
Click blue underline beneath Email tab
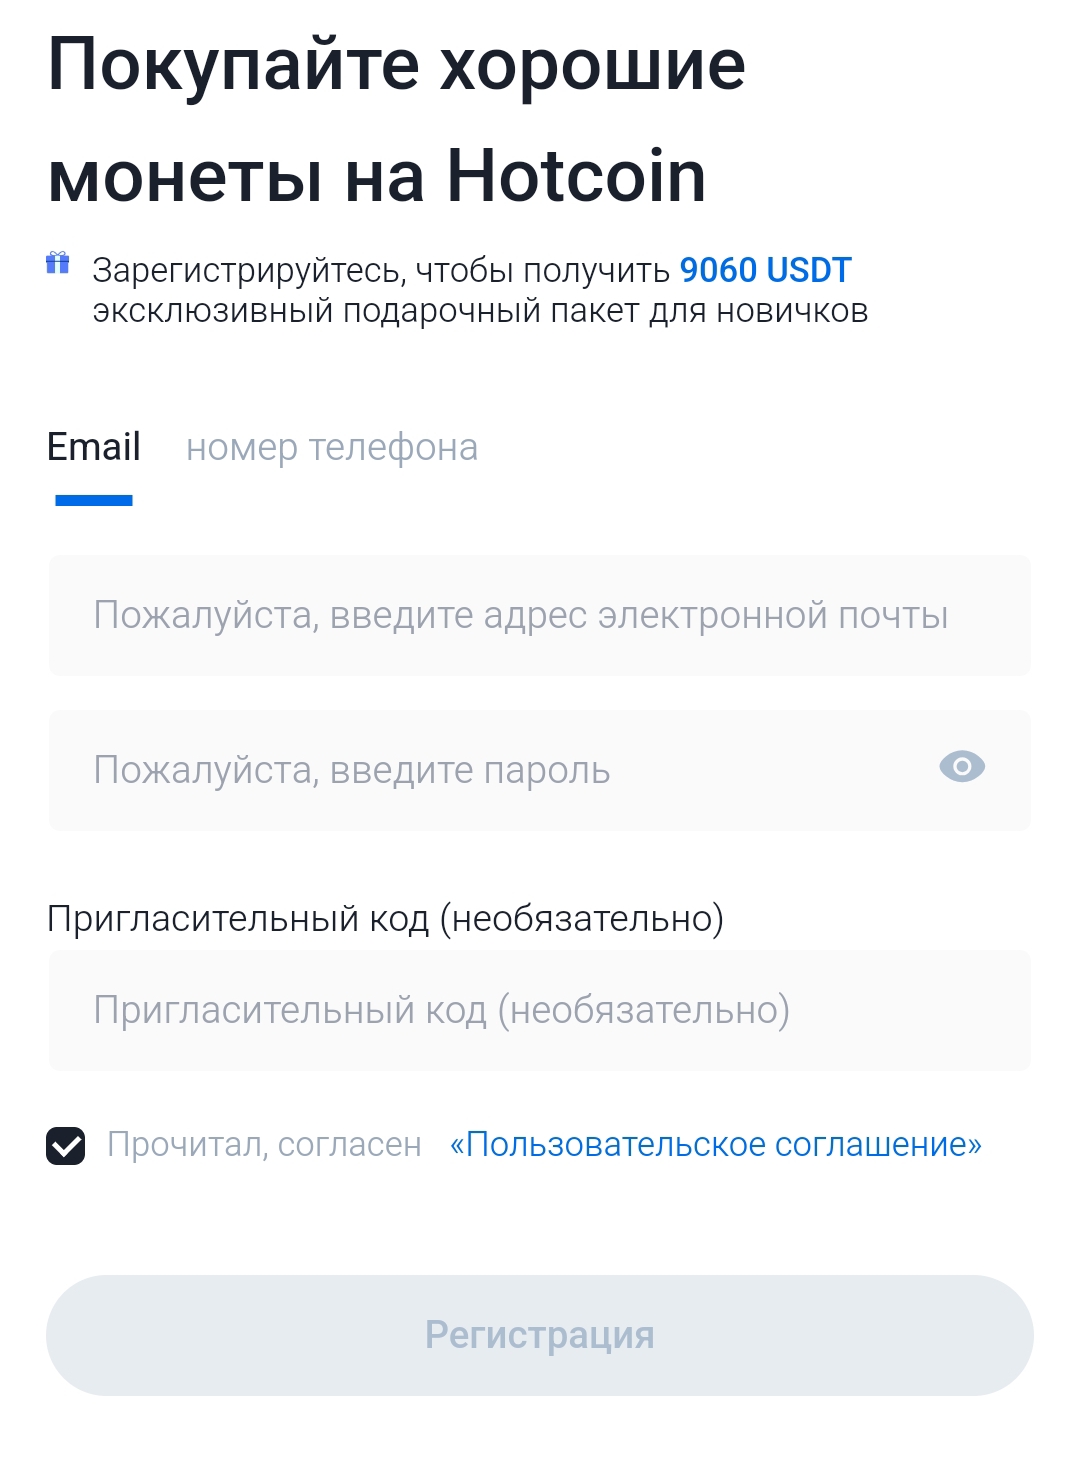point(94,500)
